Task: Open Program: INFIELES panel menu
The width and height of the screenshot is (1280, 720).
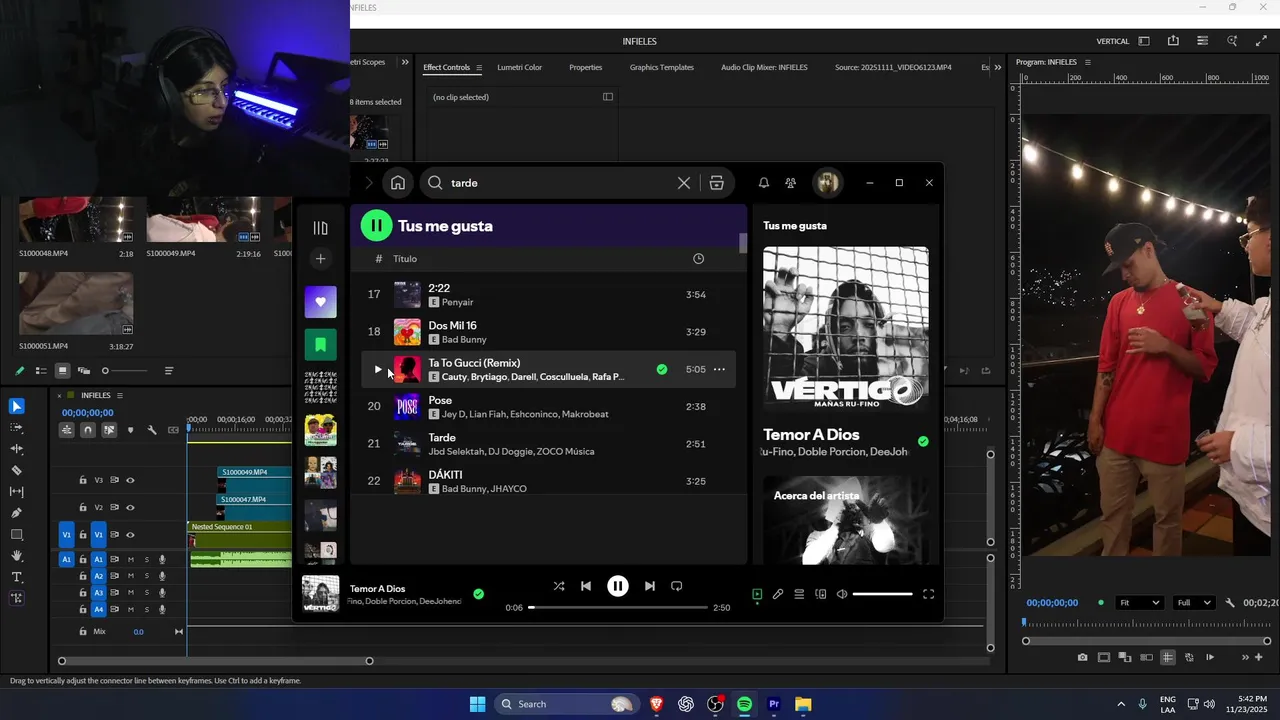Action: tap(1088, 62)
